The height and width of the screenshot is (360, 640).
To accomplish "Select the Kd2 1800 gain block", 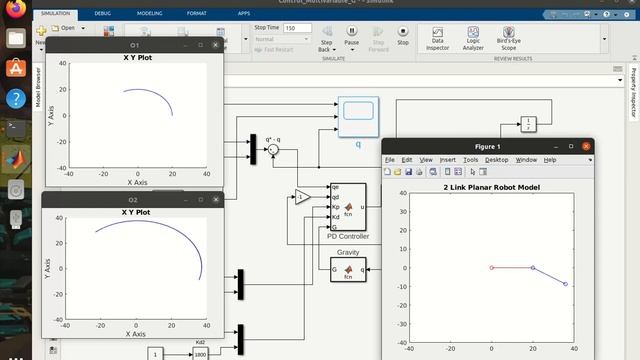I will (200, 354).
